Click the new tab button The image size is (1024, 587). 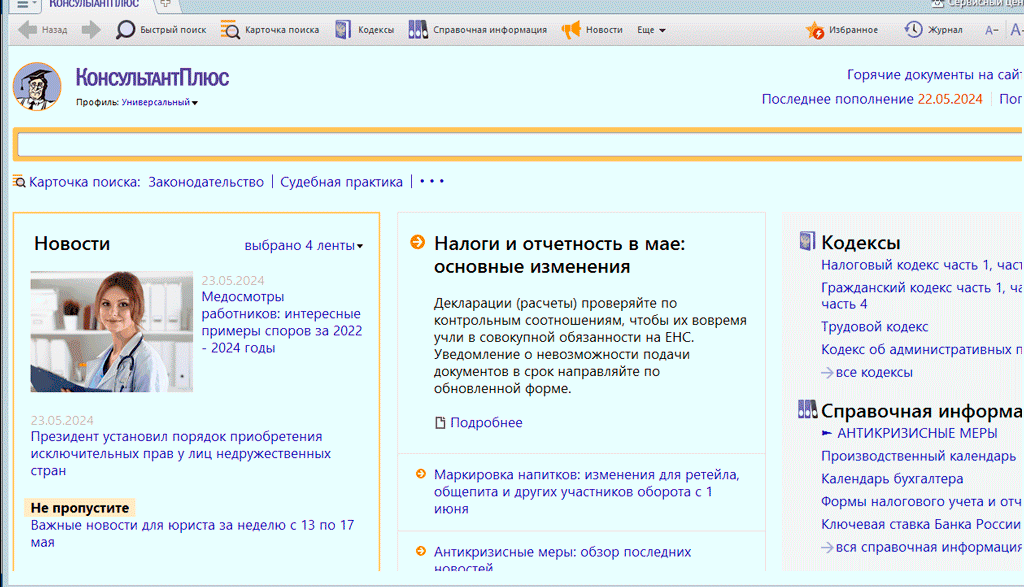pos(166,4)
